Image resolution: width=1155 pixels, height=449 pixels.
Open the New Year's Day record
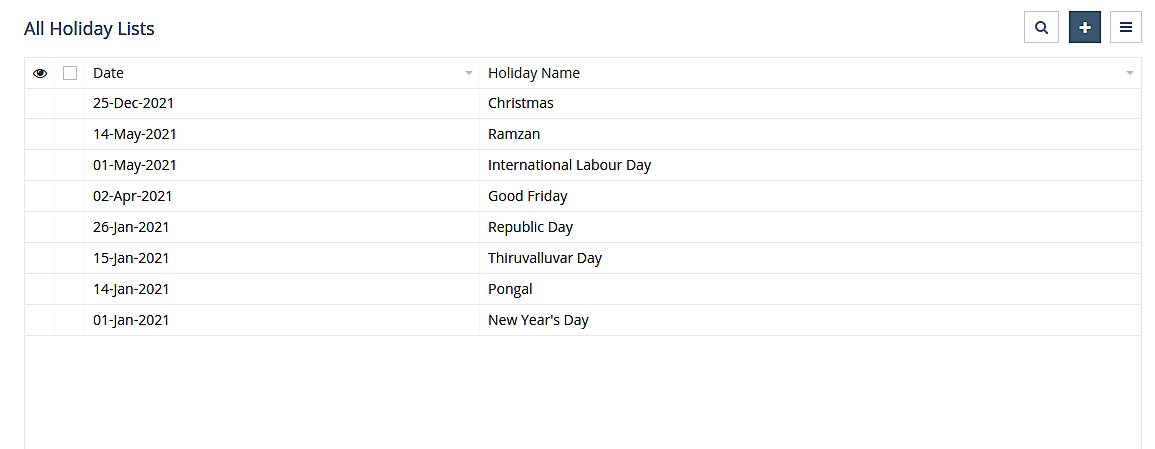[538, 320]
